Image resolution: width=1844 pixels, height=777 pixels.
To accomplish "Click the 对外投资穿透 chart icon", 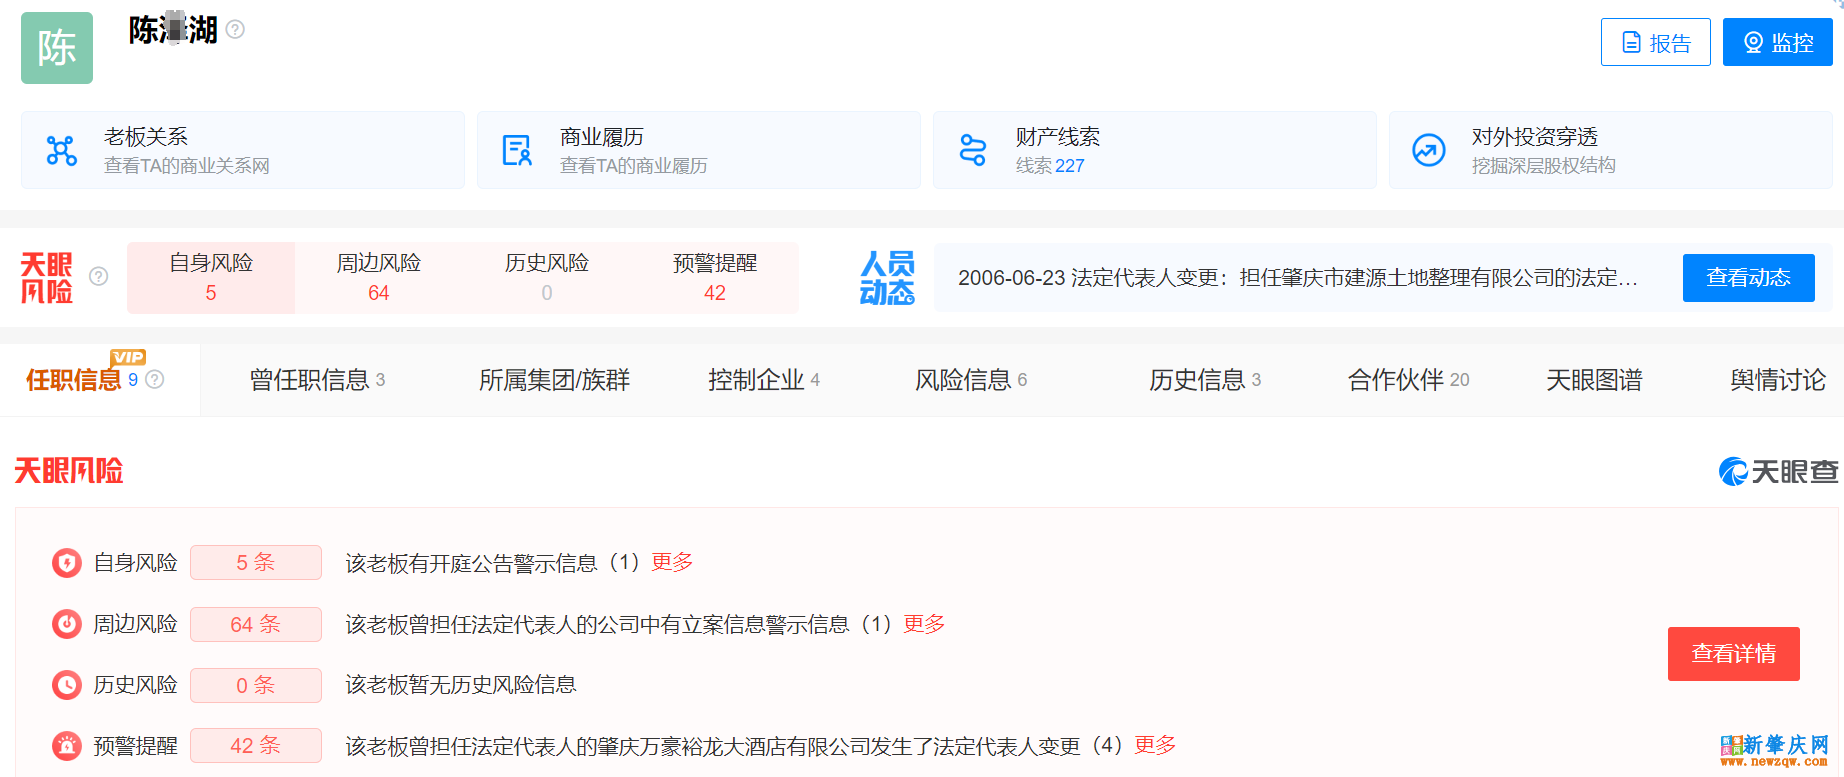I will coord(1428,150).
